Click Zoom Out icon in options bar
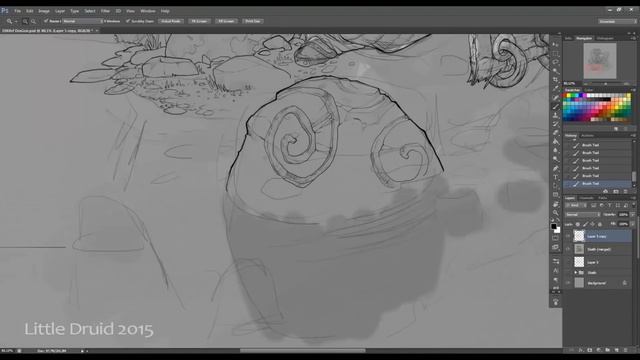The image size is (640, 360). coord(33,21)
